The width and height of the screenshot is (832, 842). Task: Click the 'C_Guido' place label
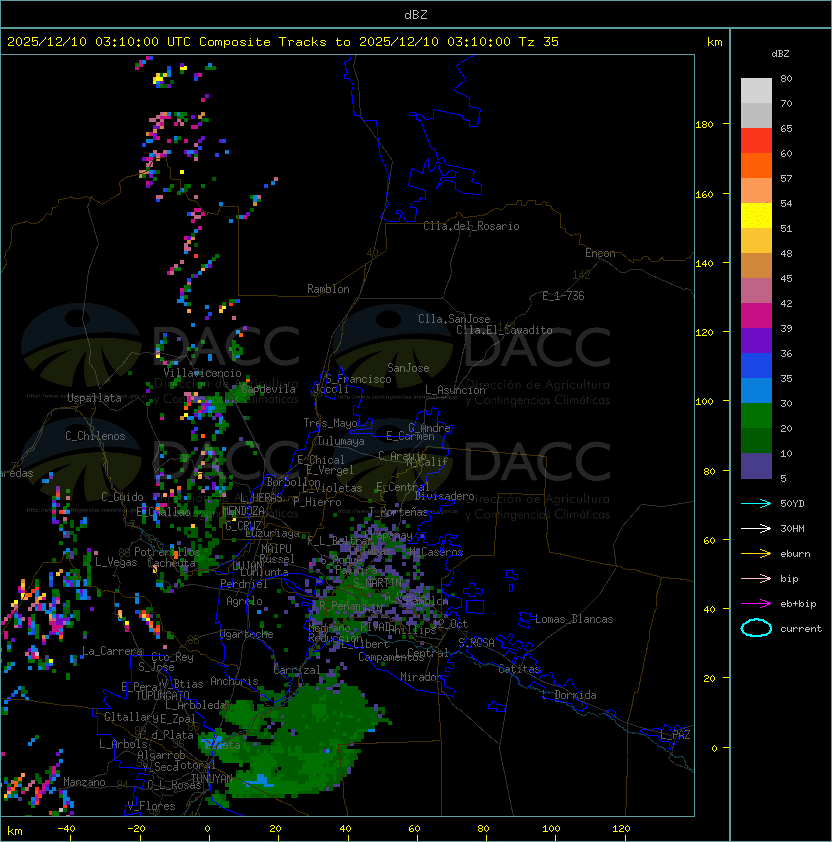(122, 497)
